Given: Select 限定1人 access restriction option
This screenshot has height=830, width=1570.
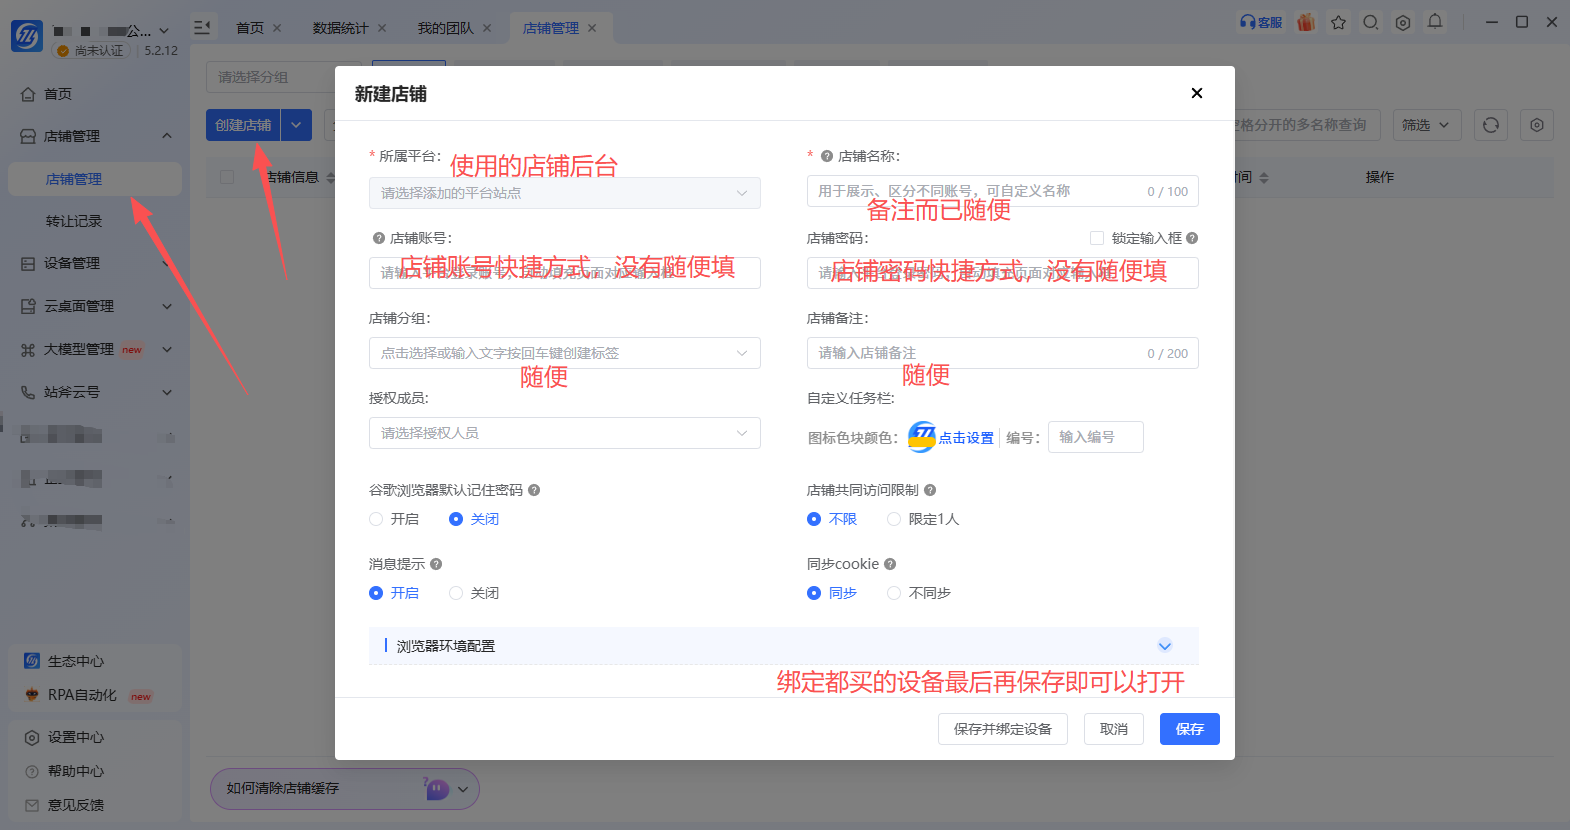Looking at the screenshot, I should [894, 519].
